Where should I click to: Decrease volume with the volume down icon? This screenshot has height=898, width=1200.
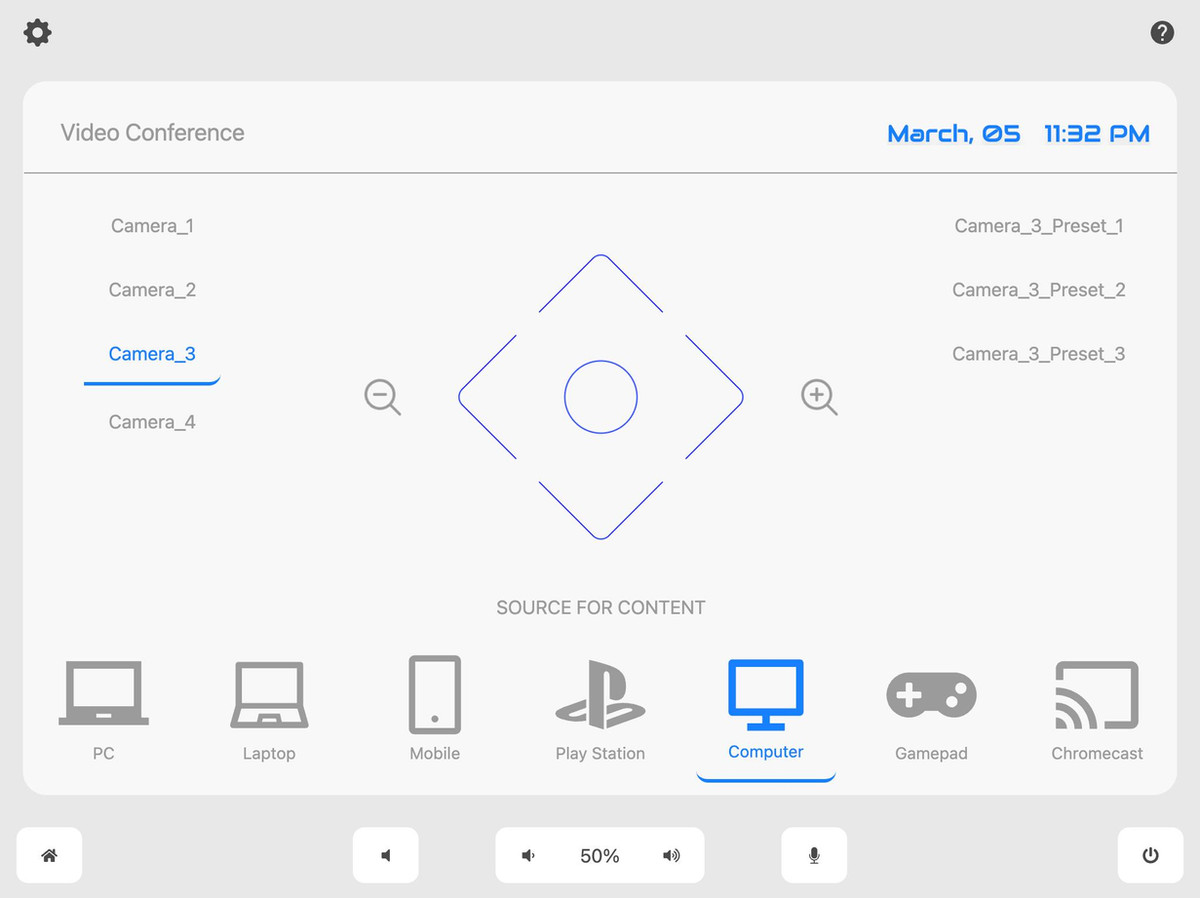pyautogui.click(x=528, y=856)
